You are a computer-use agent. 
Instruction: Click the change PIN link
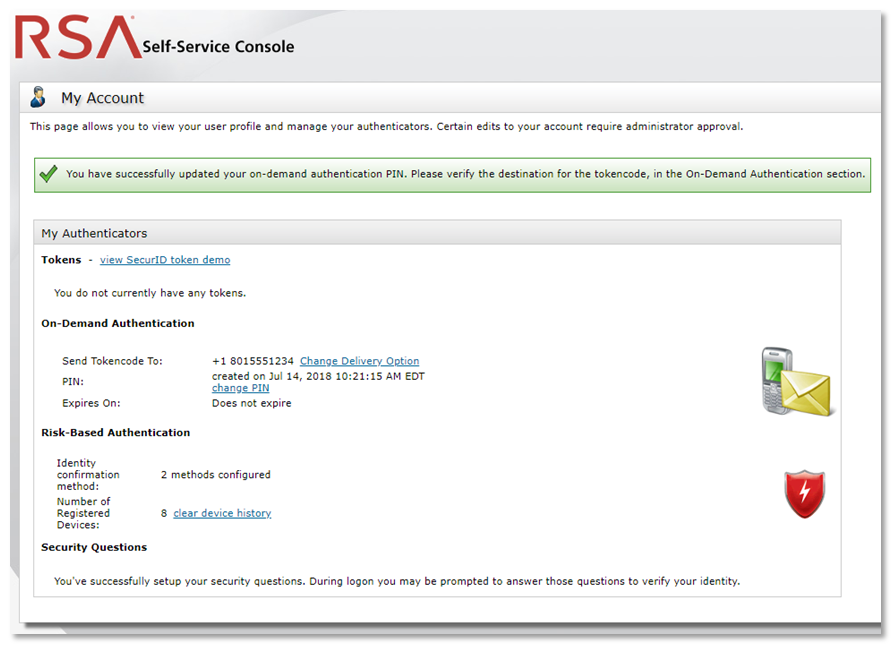[x=240, y=388]
